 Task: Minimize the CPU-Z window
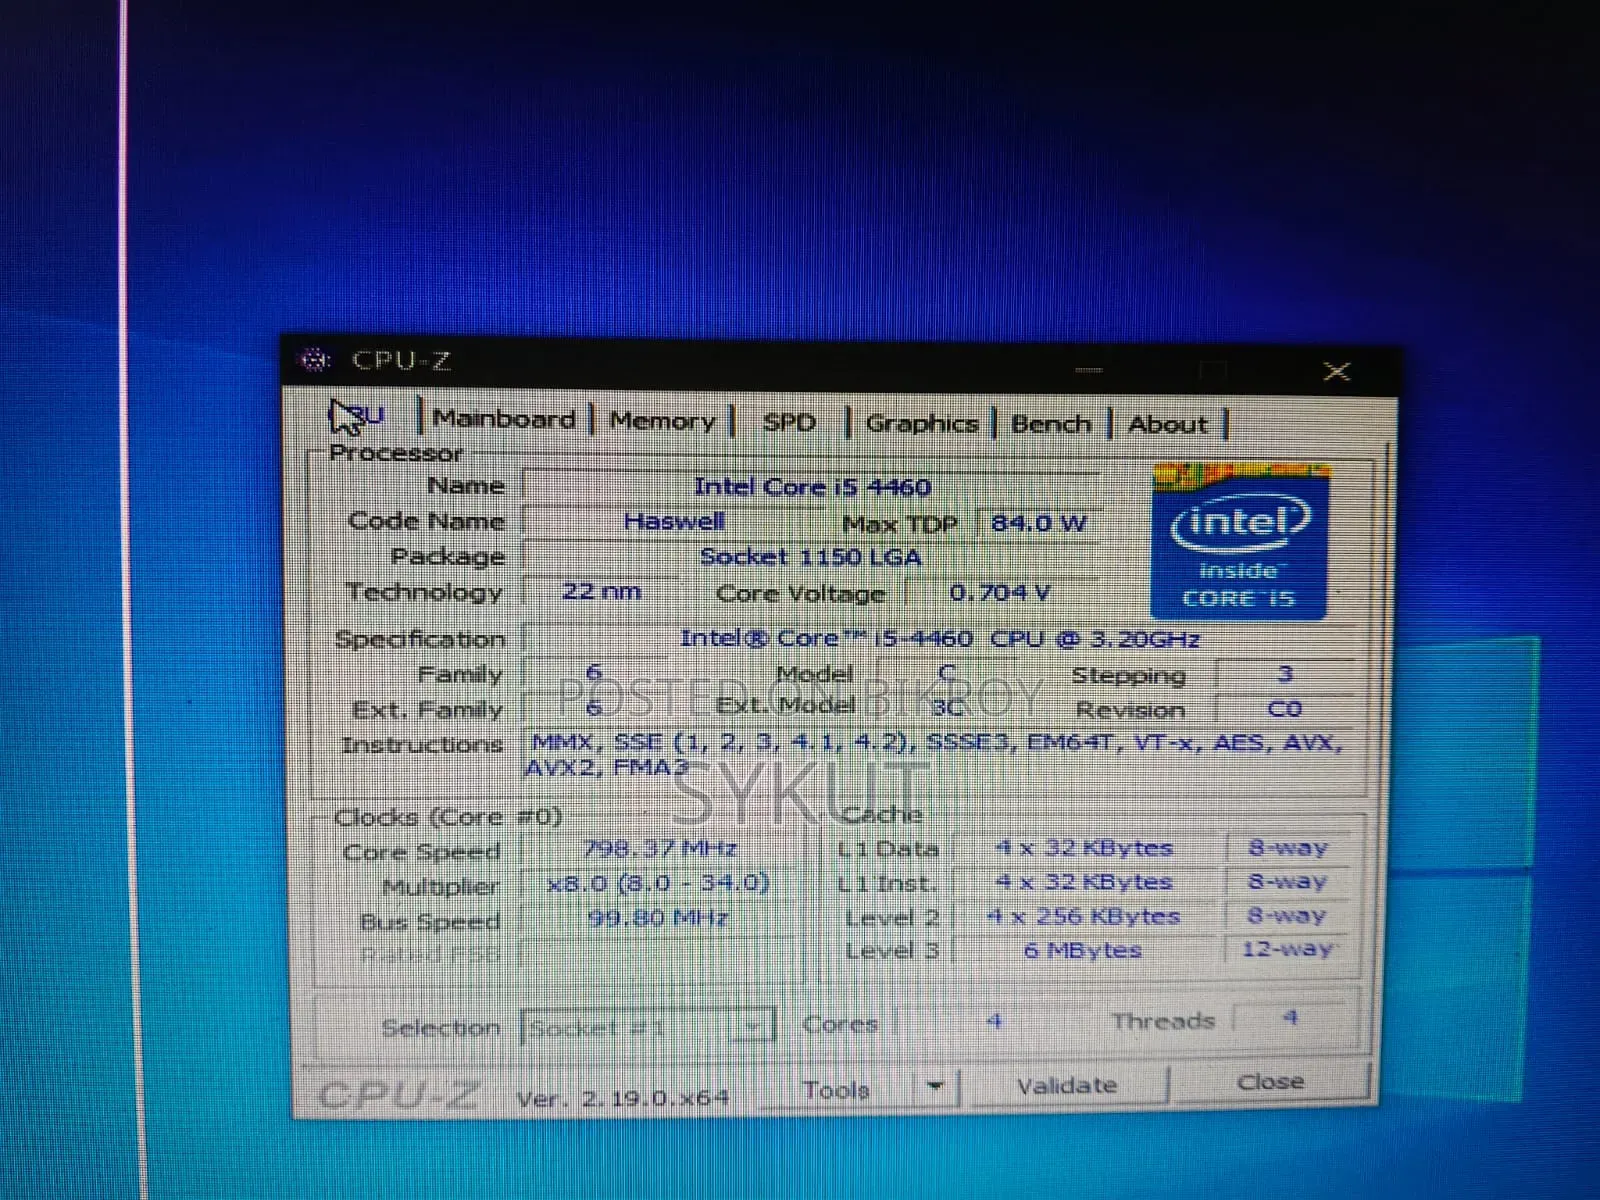point(1089,371)
